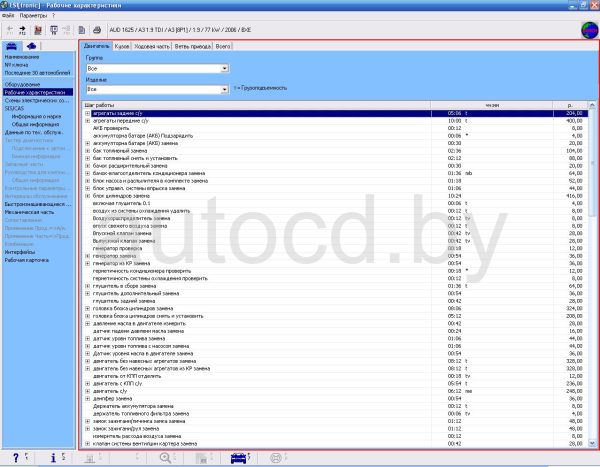
Task: Click the greyed calculator icon at bottom
Action: [201, 457]
